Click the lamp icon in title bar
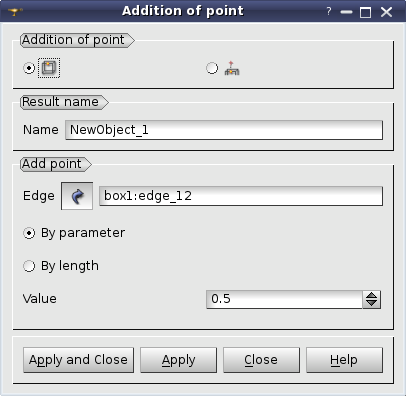Viewport: 406px width, 396px height. coord(15,12)
